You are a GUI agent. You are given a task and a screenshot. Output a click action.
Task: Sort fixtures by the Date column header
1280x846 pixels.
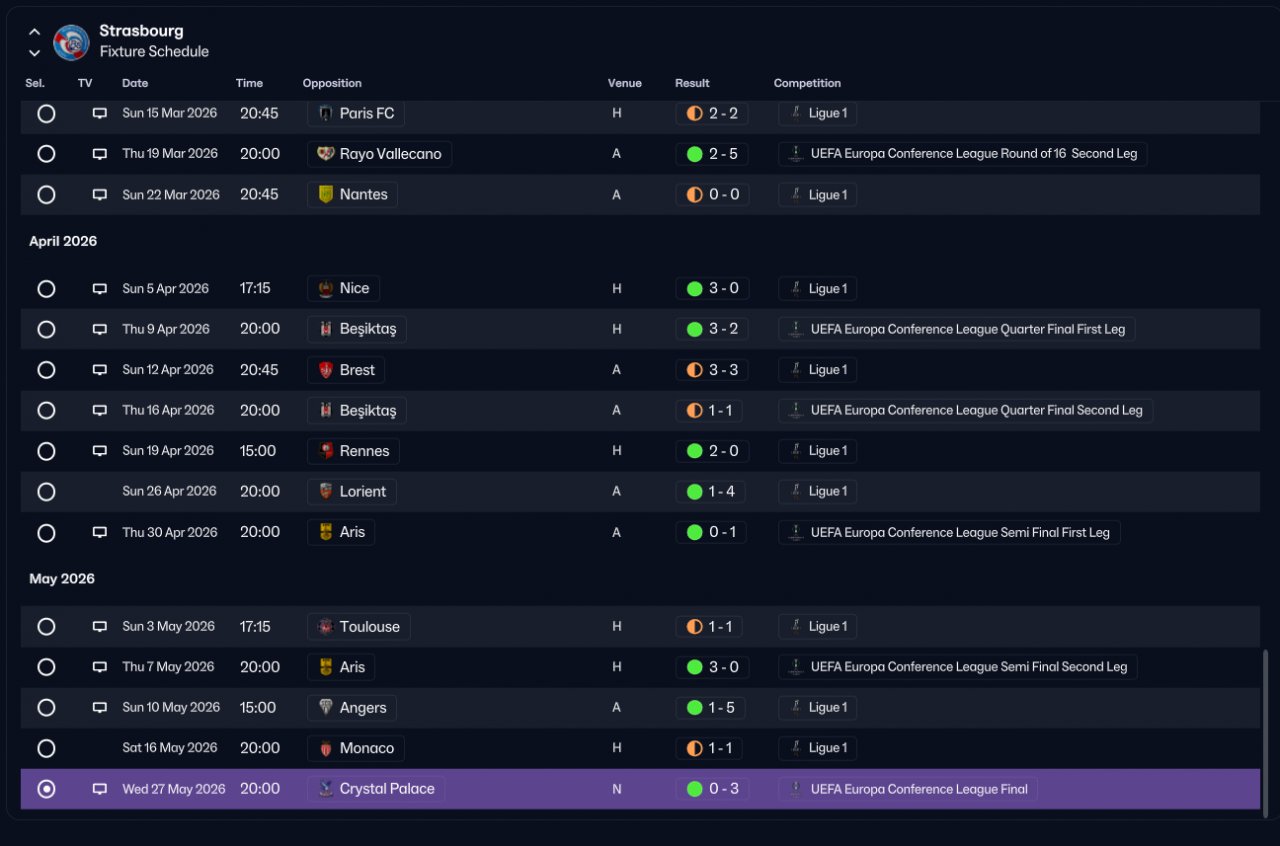tap(134, 83)
